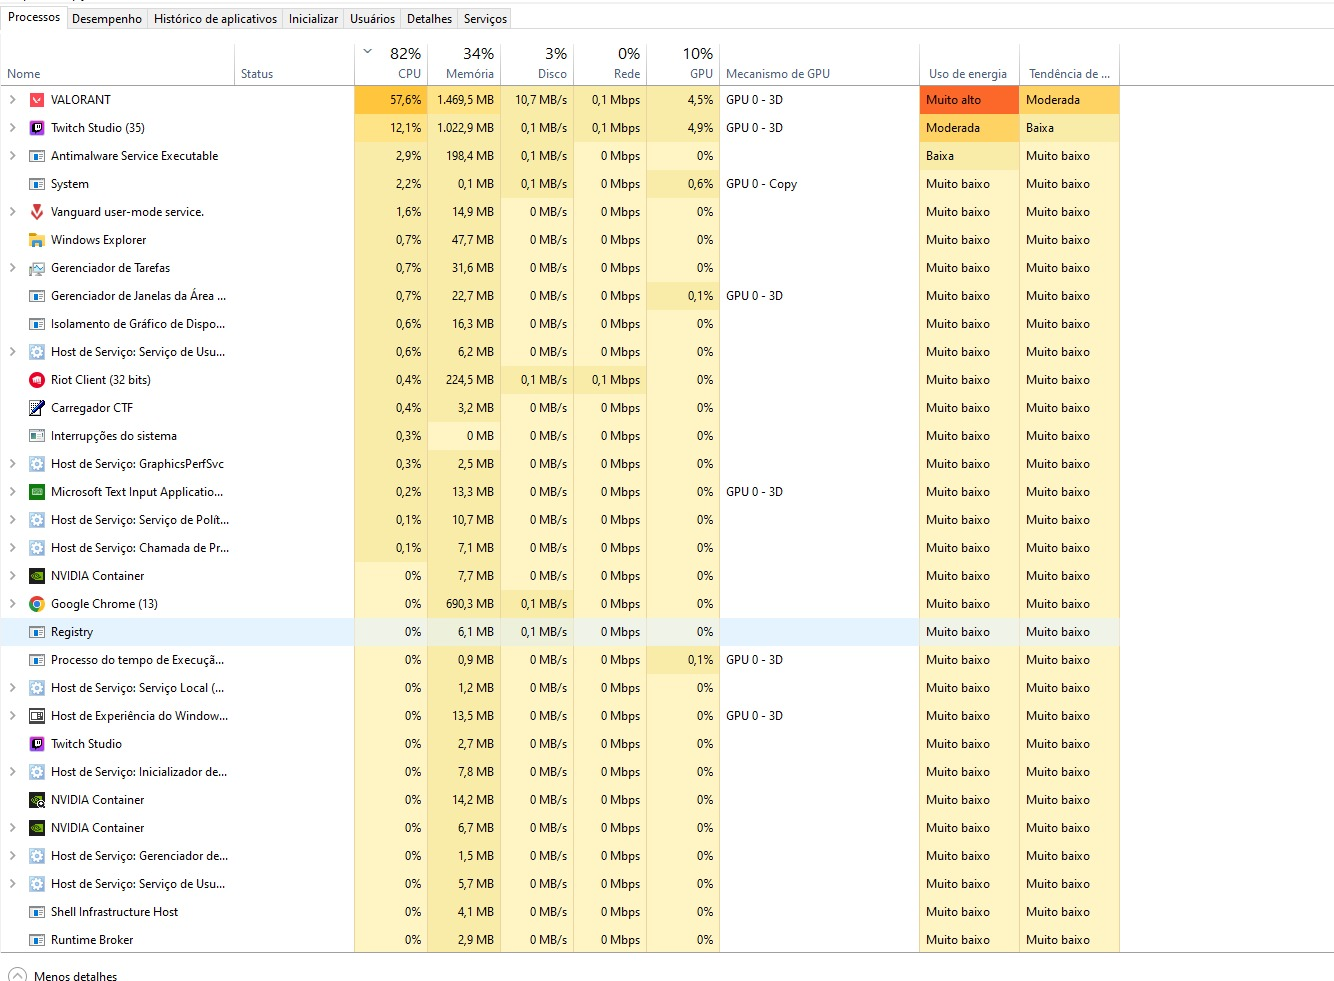Collapse view with Menos detalhes arrow
The image size is (1334, 981).
click(x=17, y=975)
